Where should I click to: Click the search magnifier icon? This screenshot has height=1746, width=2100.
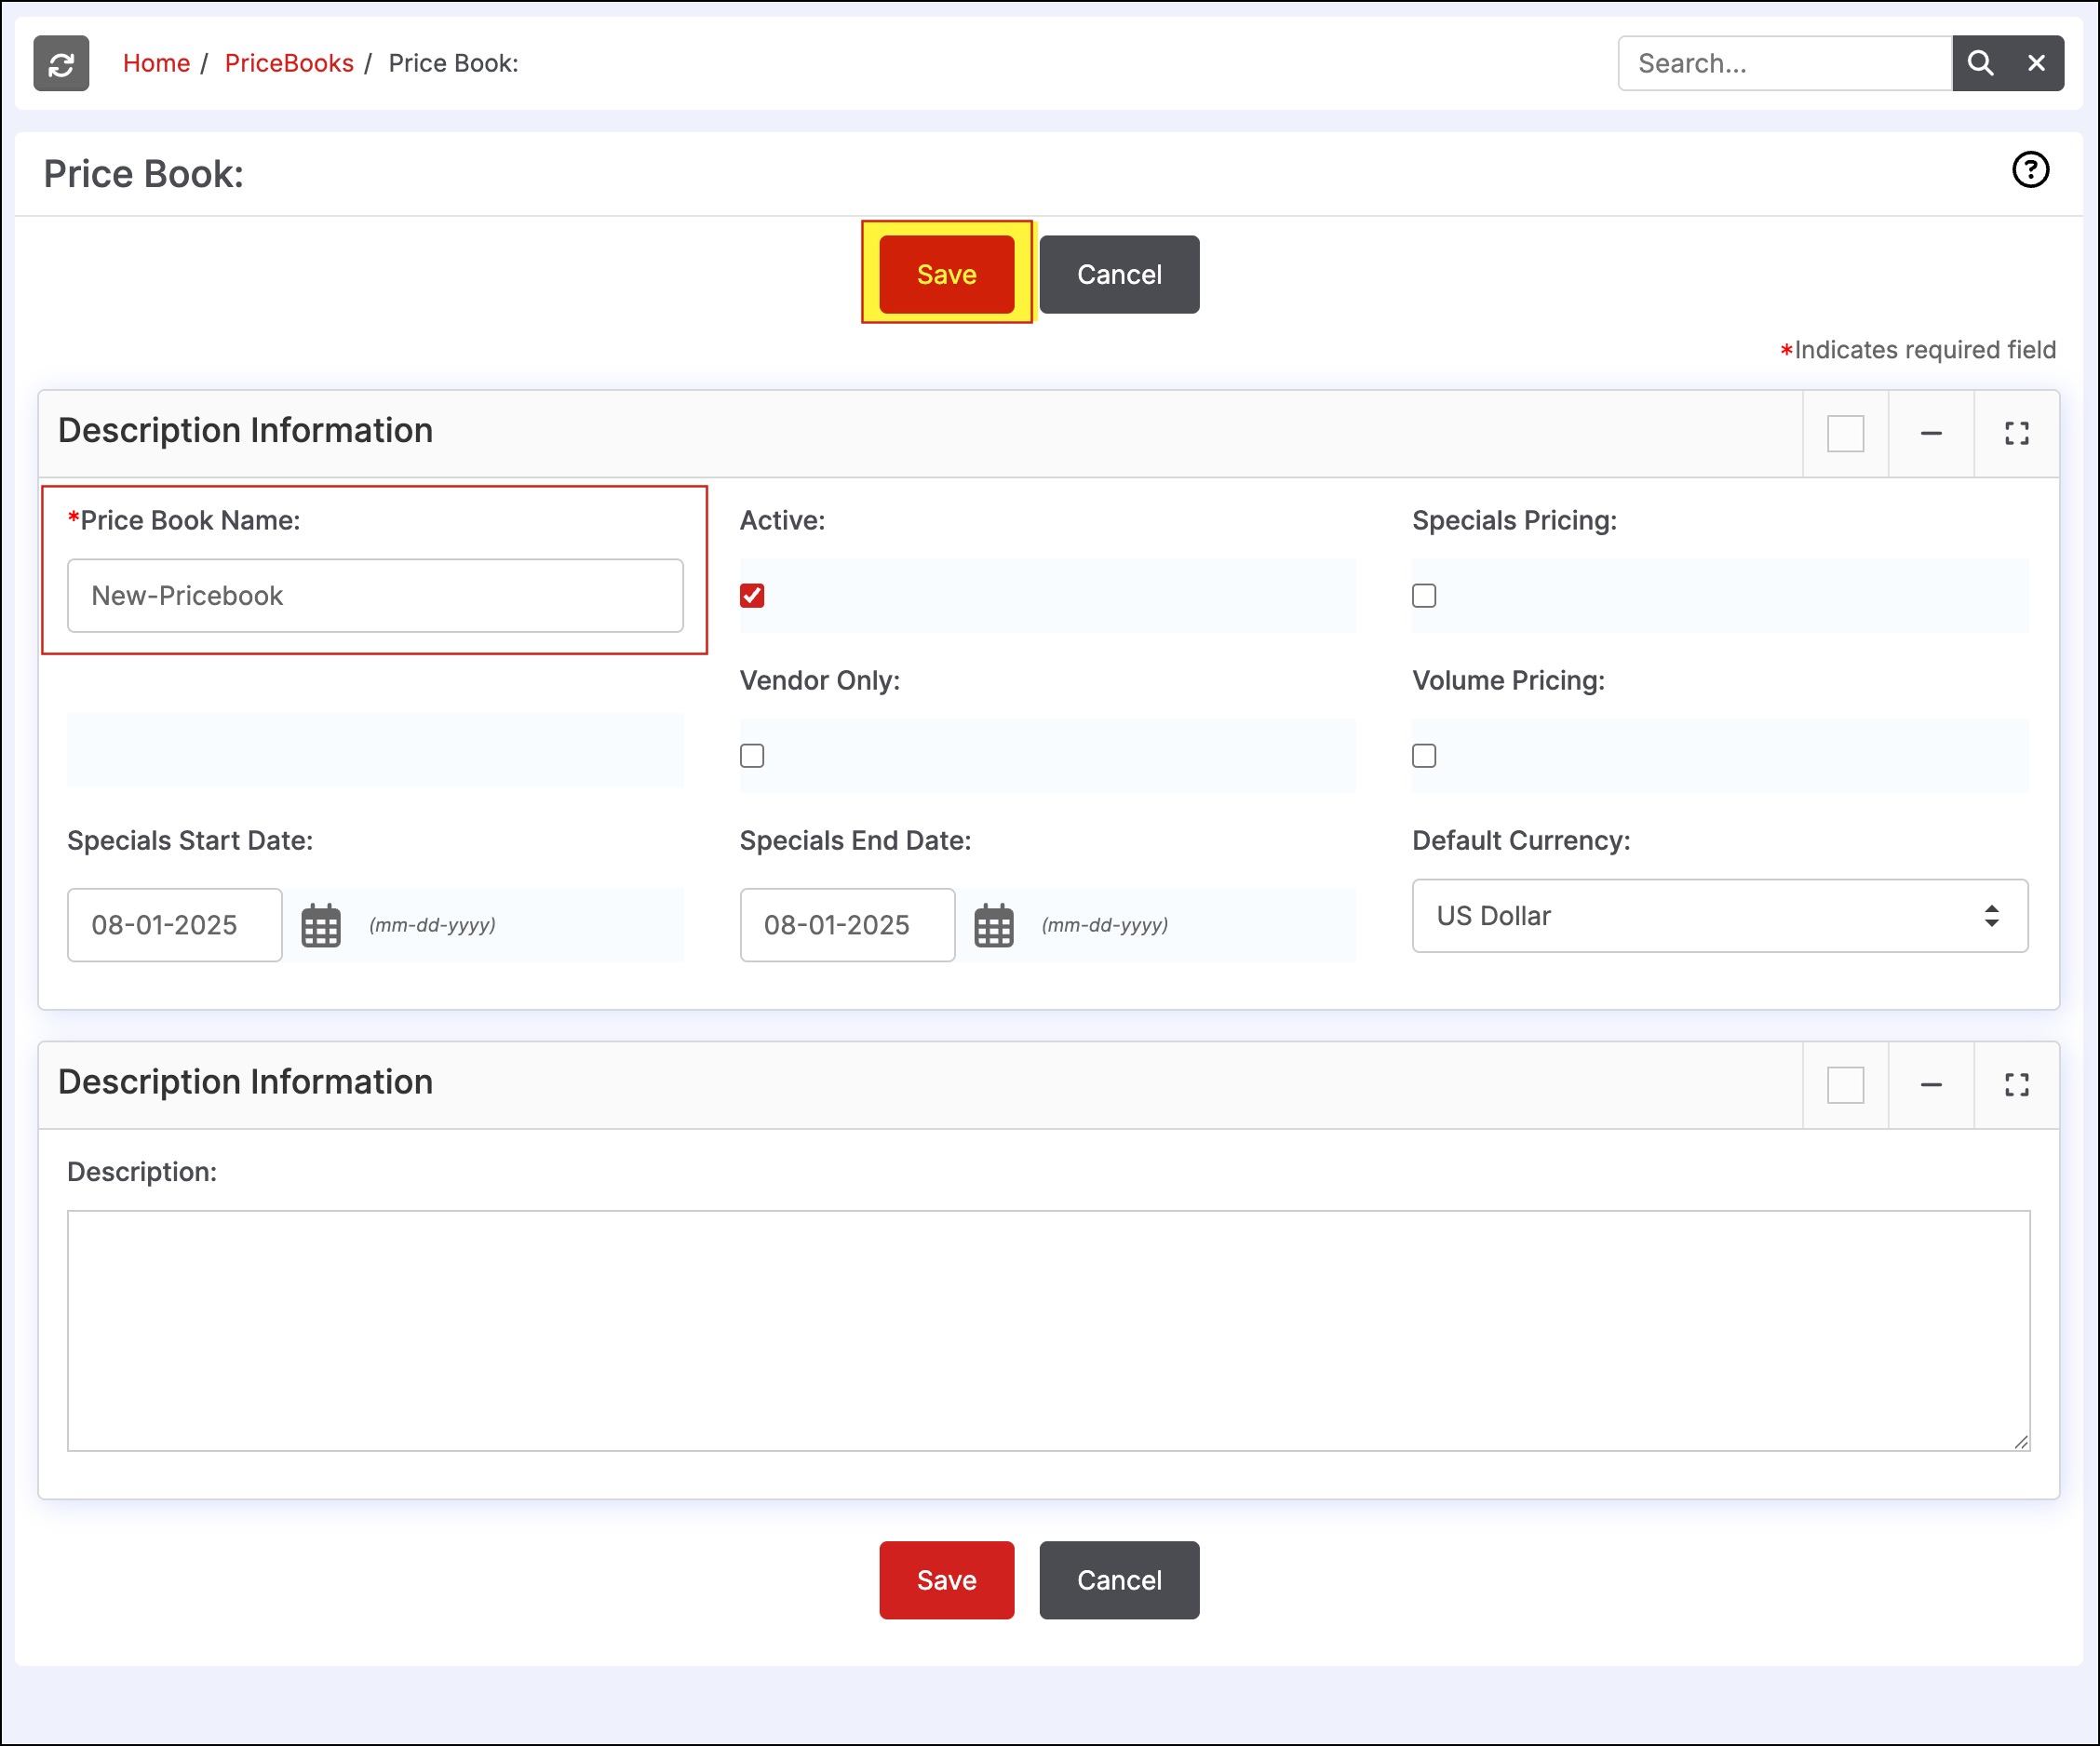(1980, 63)
